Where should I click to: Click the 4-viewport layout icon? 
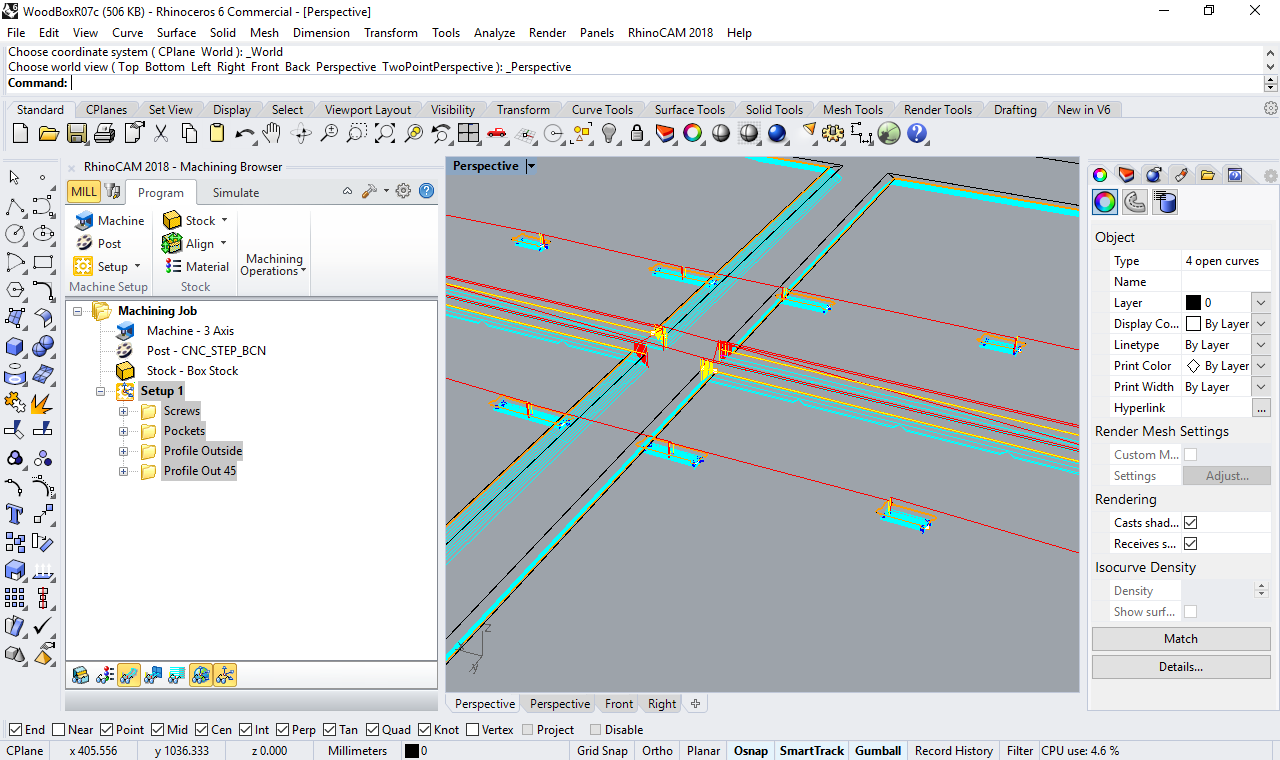(x=469, y=133)
